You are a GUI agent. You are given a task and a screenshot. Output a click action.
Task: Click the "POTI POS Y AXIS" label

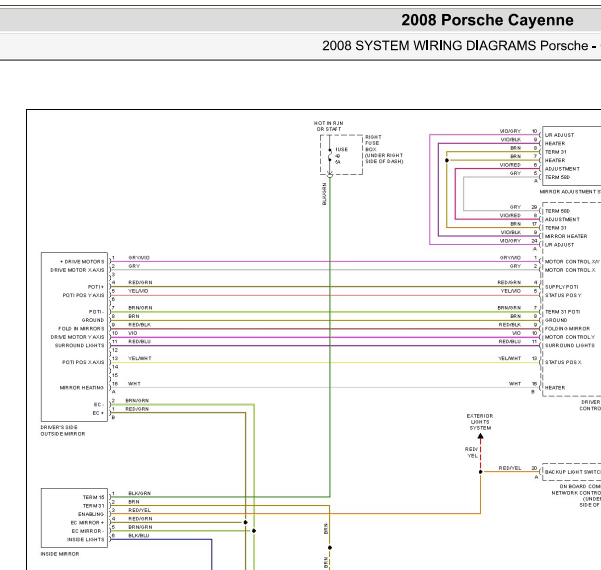pos(83,295)
